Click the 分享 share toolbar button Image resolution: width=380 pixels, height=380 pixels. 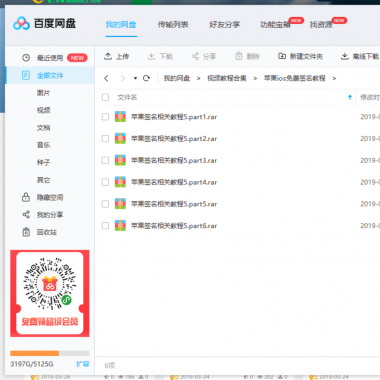204,56
